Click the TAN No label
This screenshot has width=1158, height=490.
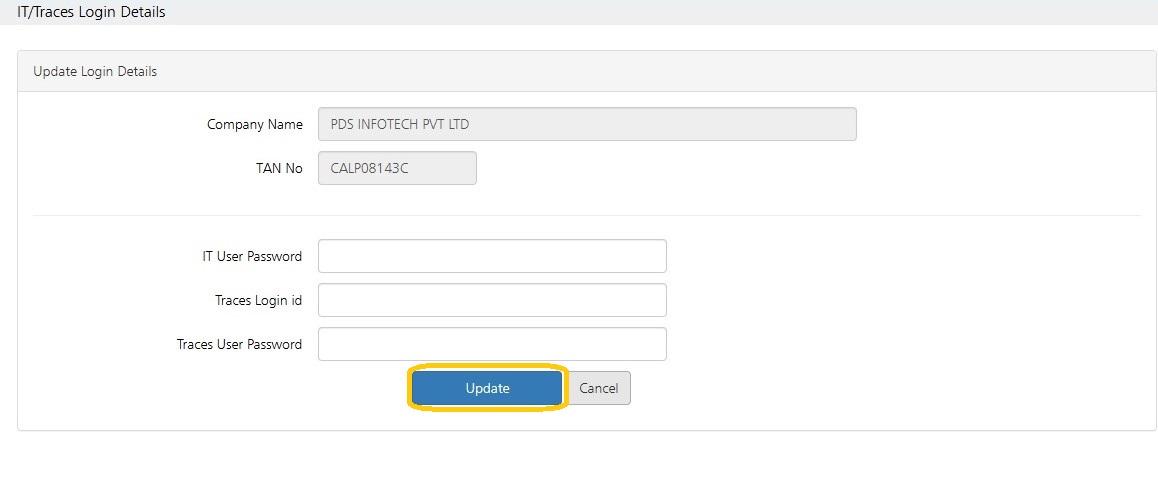(279, 169)
